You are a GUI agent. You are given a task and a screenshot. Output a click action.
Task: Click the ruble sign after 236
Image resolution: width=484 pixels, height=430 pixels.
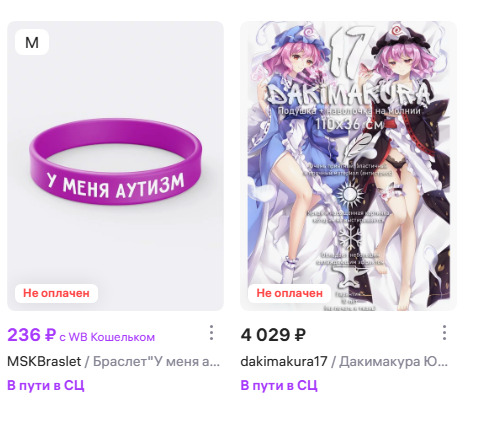pos(50,334)
